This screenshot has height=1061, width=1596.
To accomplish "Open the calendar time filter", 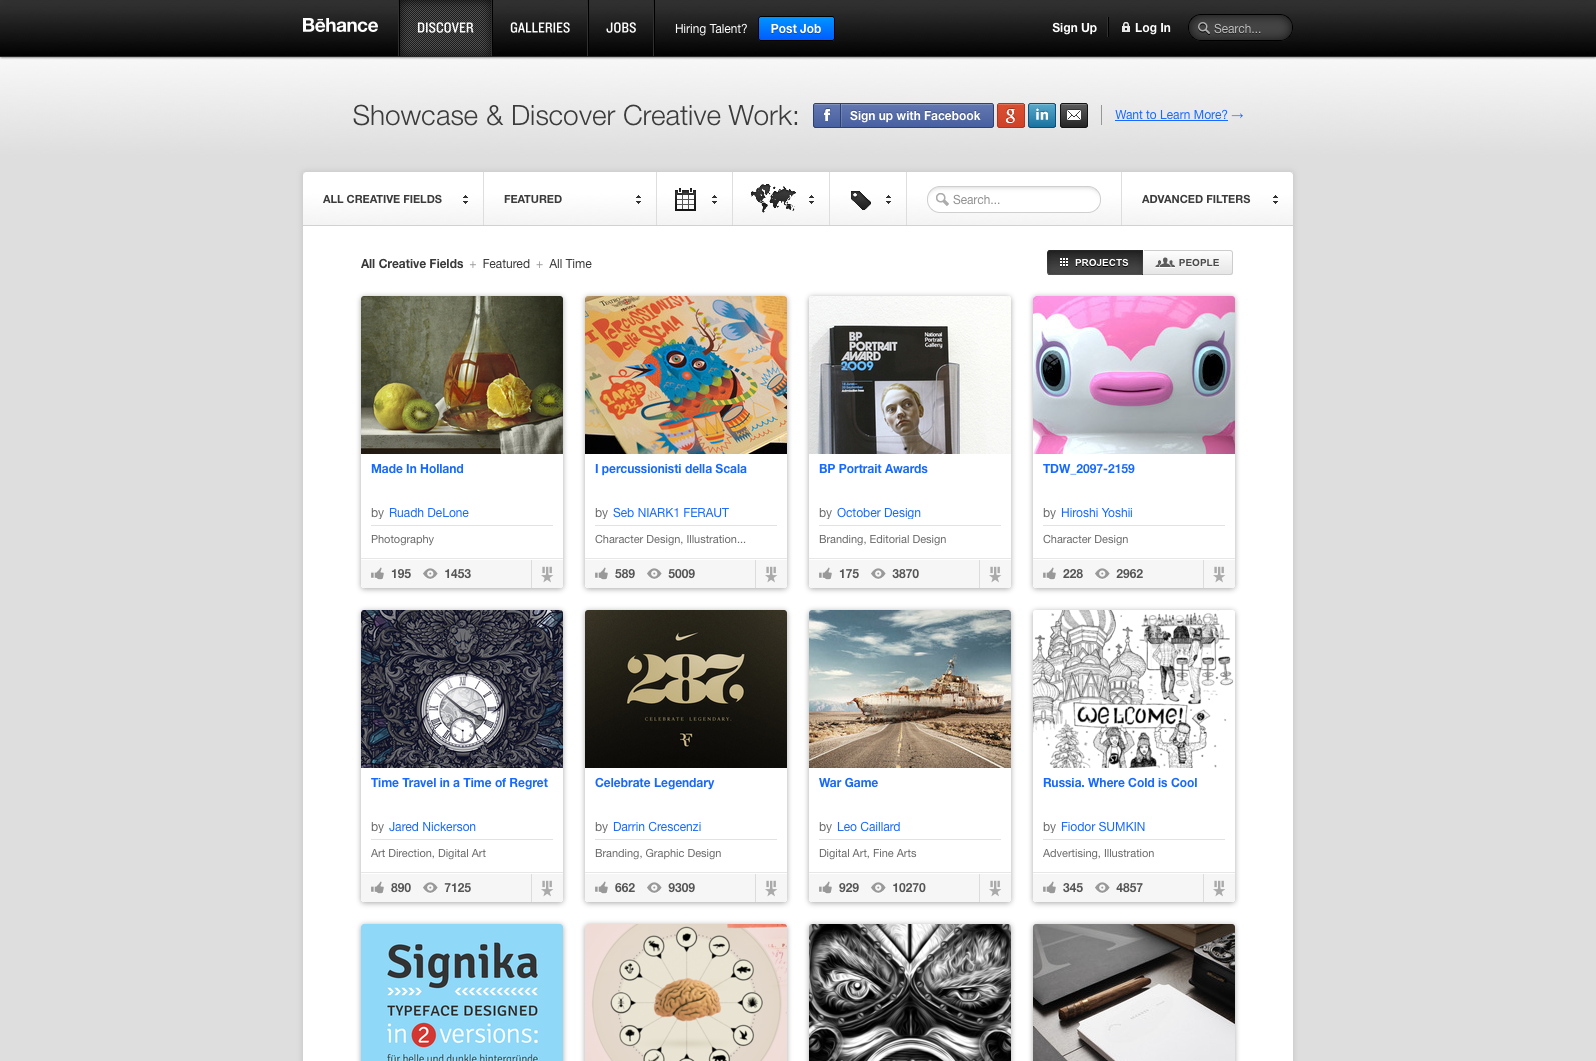I will [695, 199].
